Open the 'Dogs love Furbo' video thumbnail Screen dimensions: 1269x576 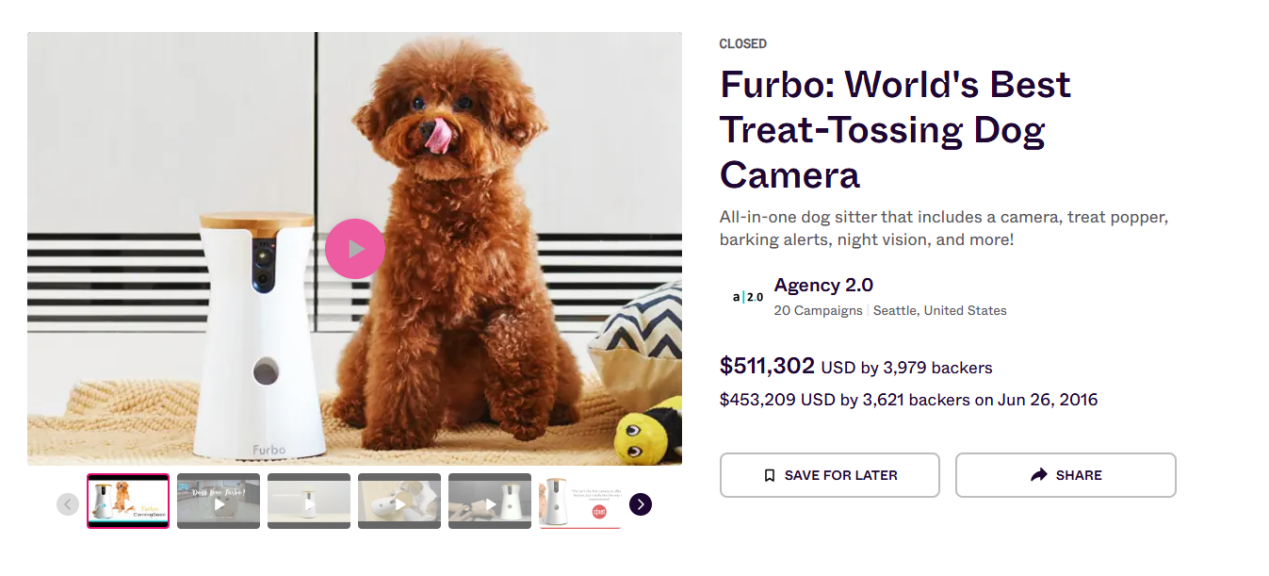pyautogui.click(x=218, y=501)
